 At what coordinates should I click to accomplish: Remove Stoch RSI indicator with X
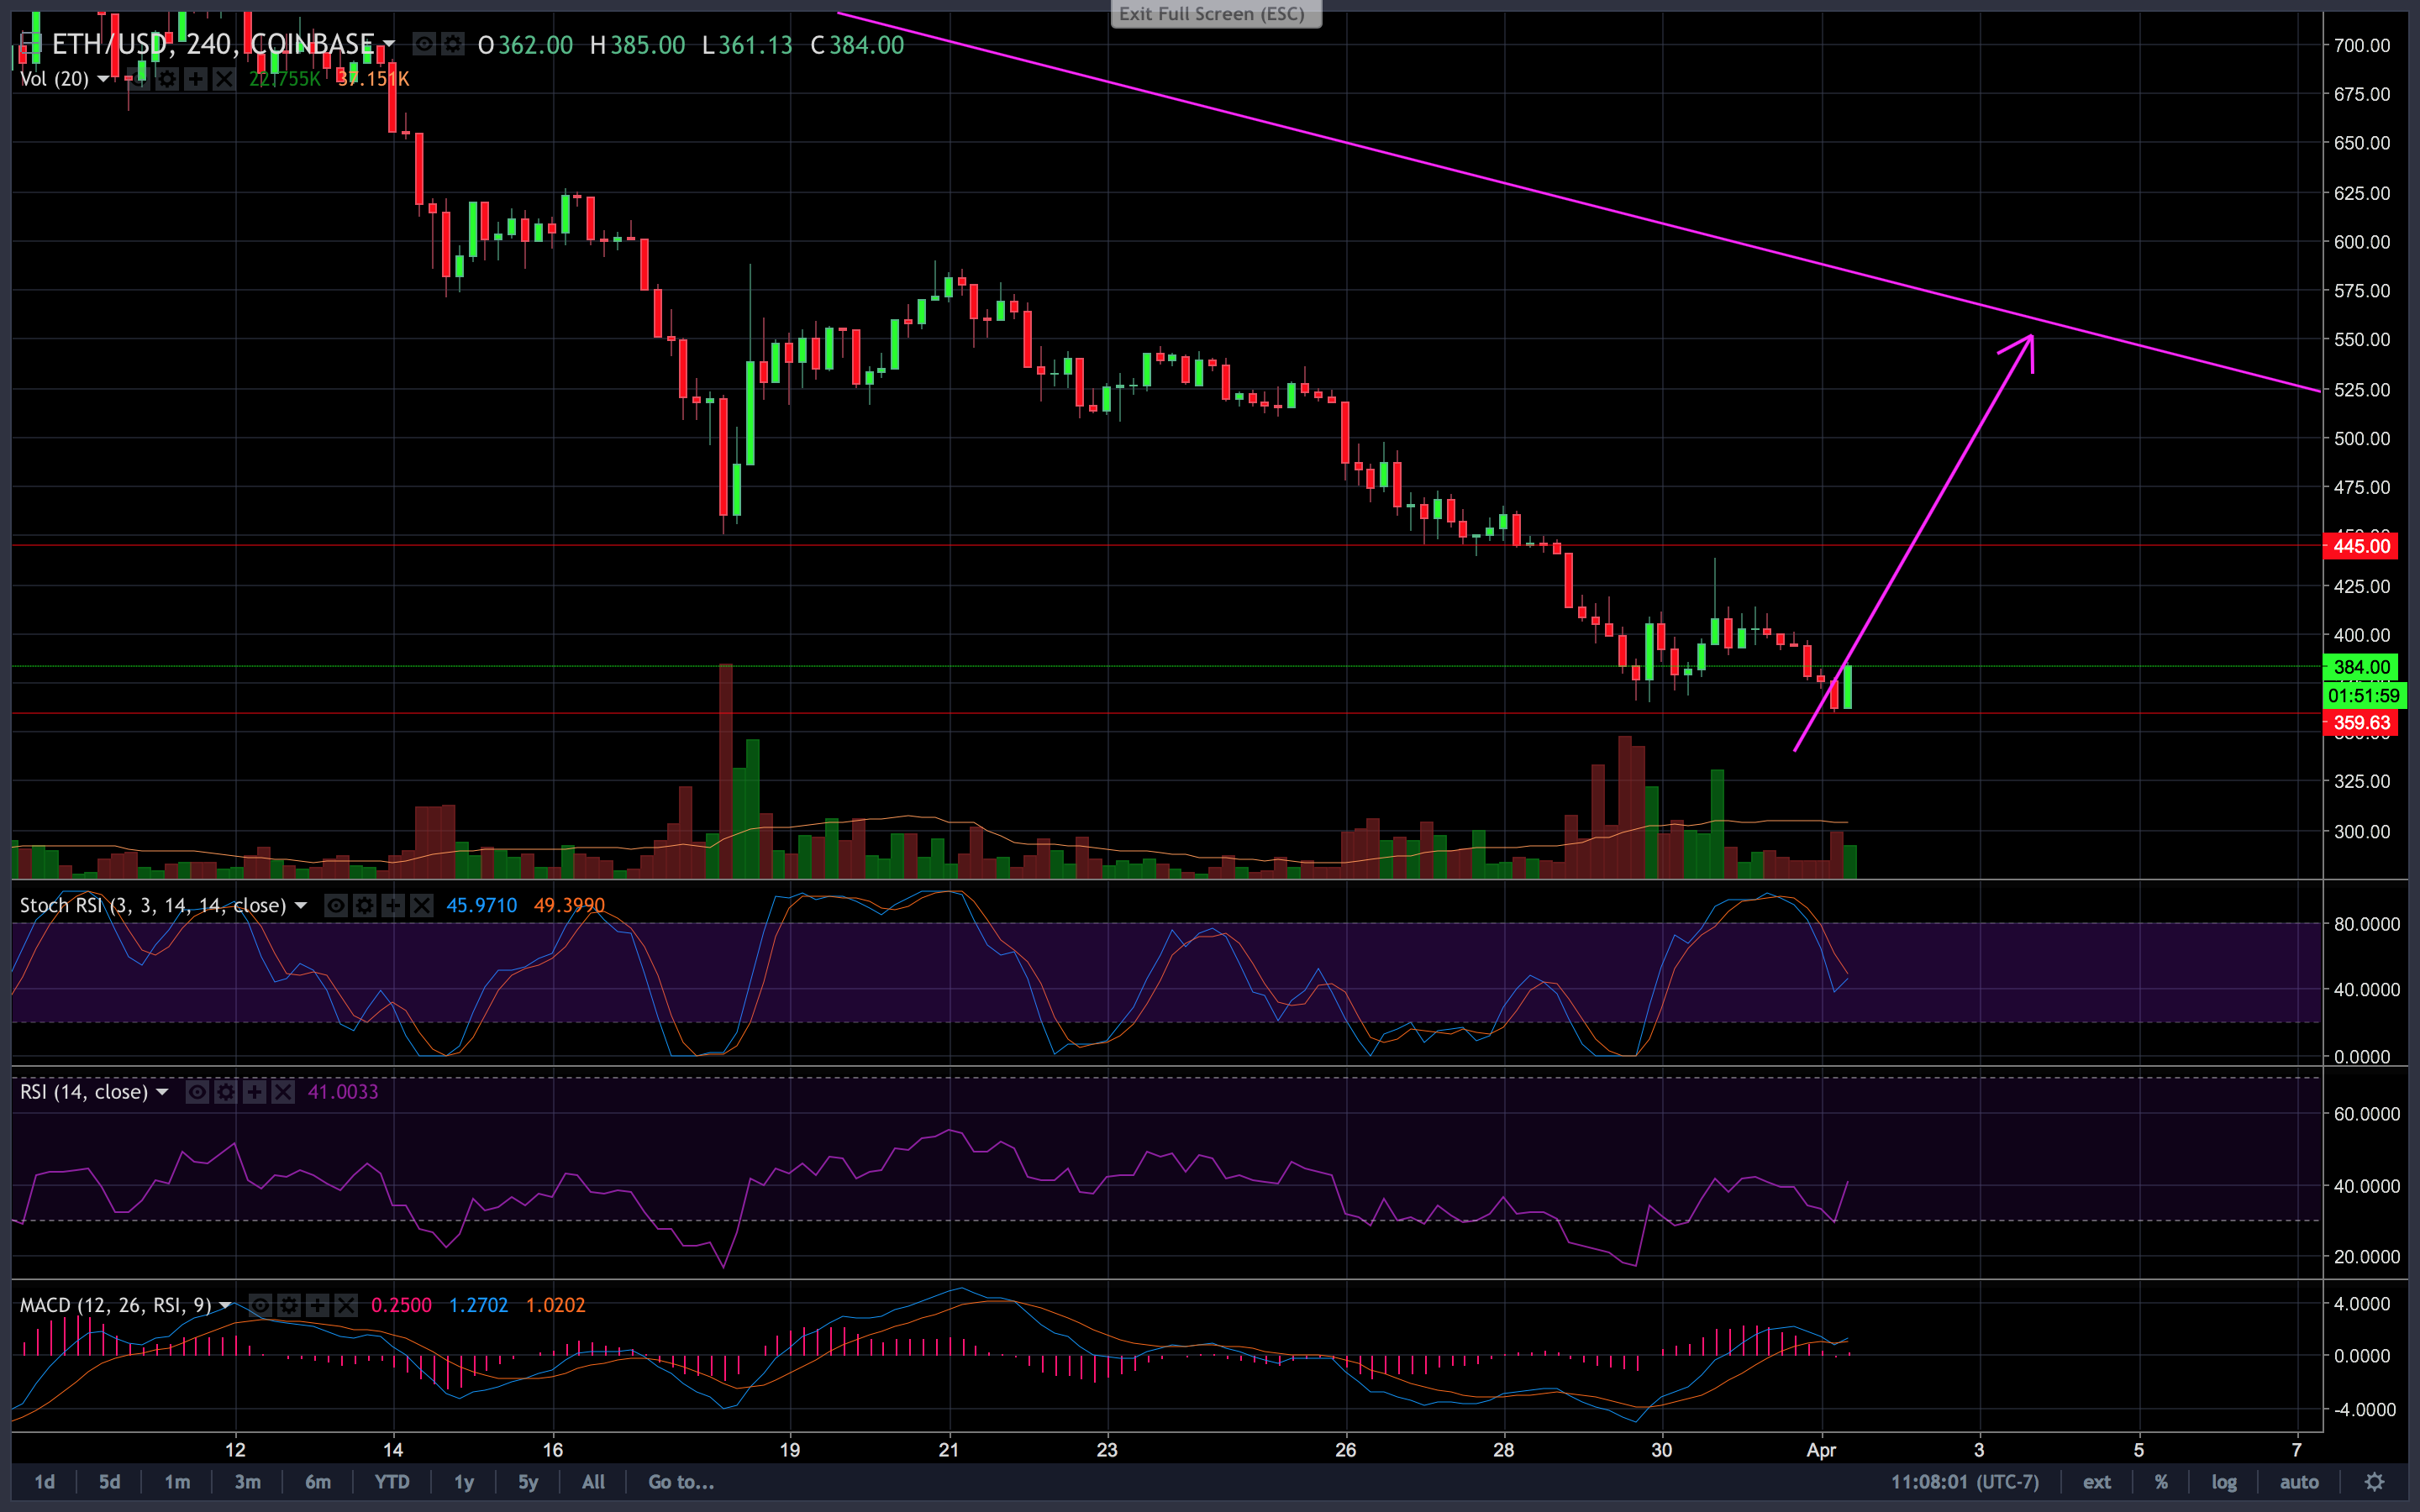tap(422, 905)
